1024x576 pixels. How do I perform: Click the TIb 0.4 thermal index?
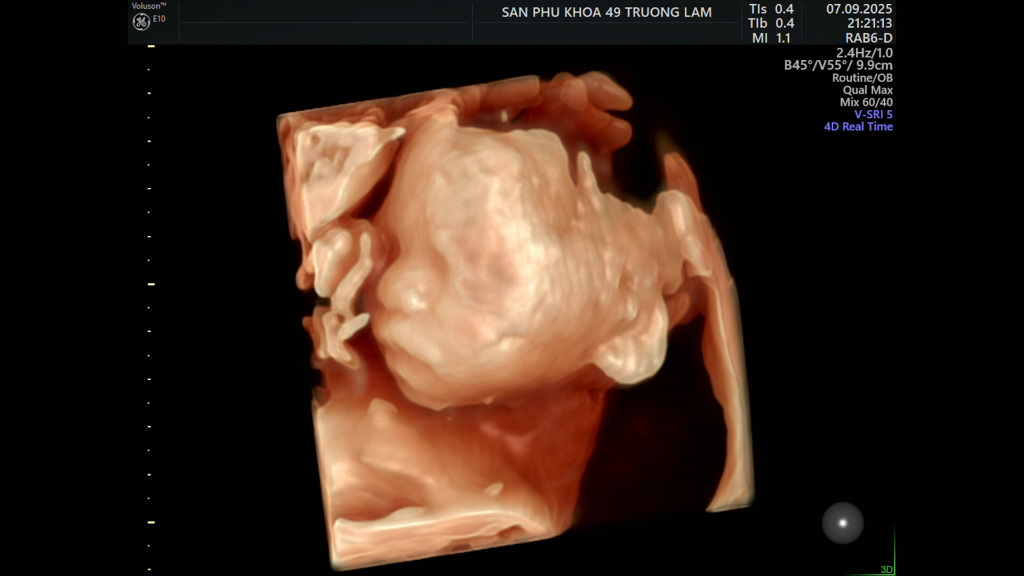click(x=771, y=23)
